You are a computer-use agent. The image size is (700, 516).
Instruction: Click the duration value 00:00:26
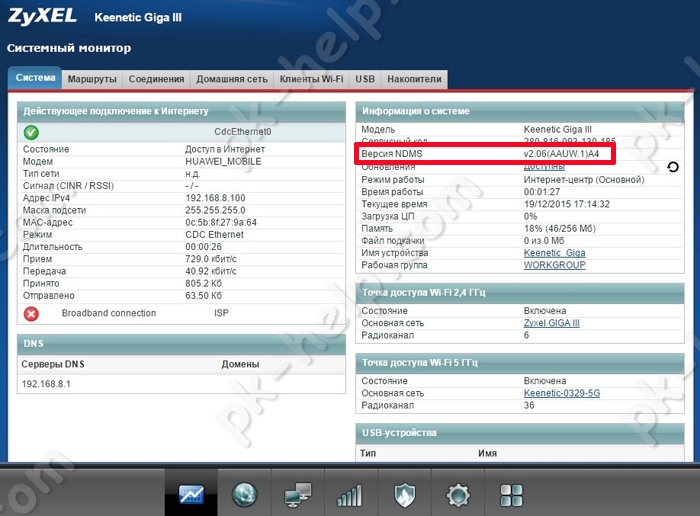point(203,247)
